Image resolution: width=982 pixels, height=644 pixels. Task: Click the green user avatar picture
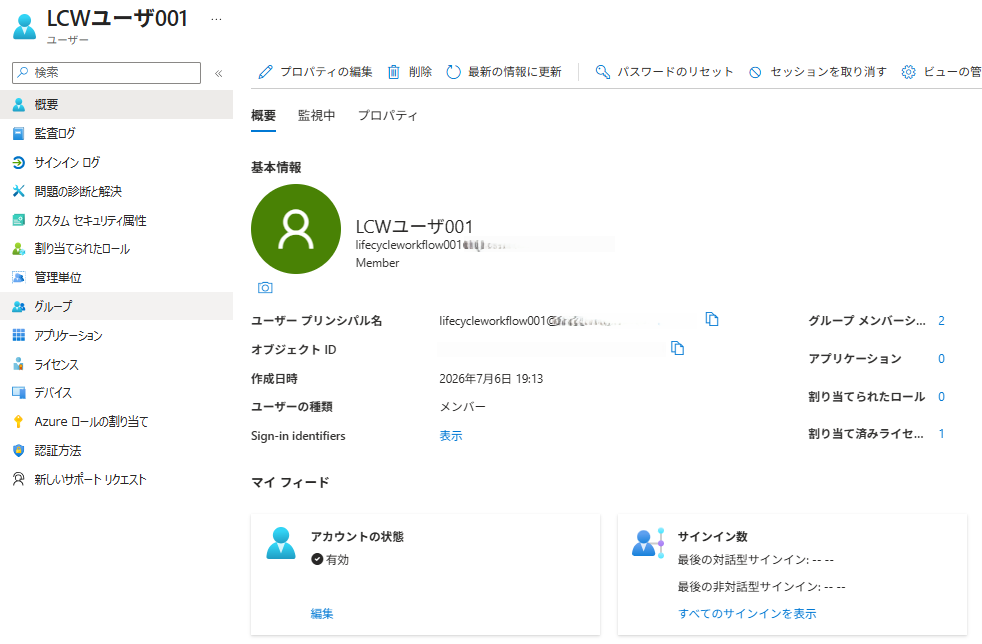pyautogui.click(x=296, y=229)
